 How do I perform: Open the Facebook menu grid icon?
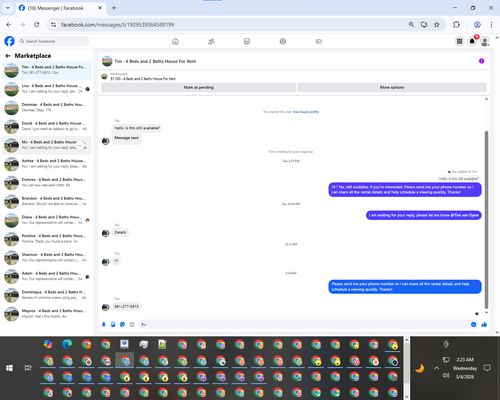pyautogui.click(x=459, y=41)
